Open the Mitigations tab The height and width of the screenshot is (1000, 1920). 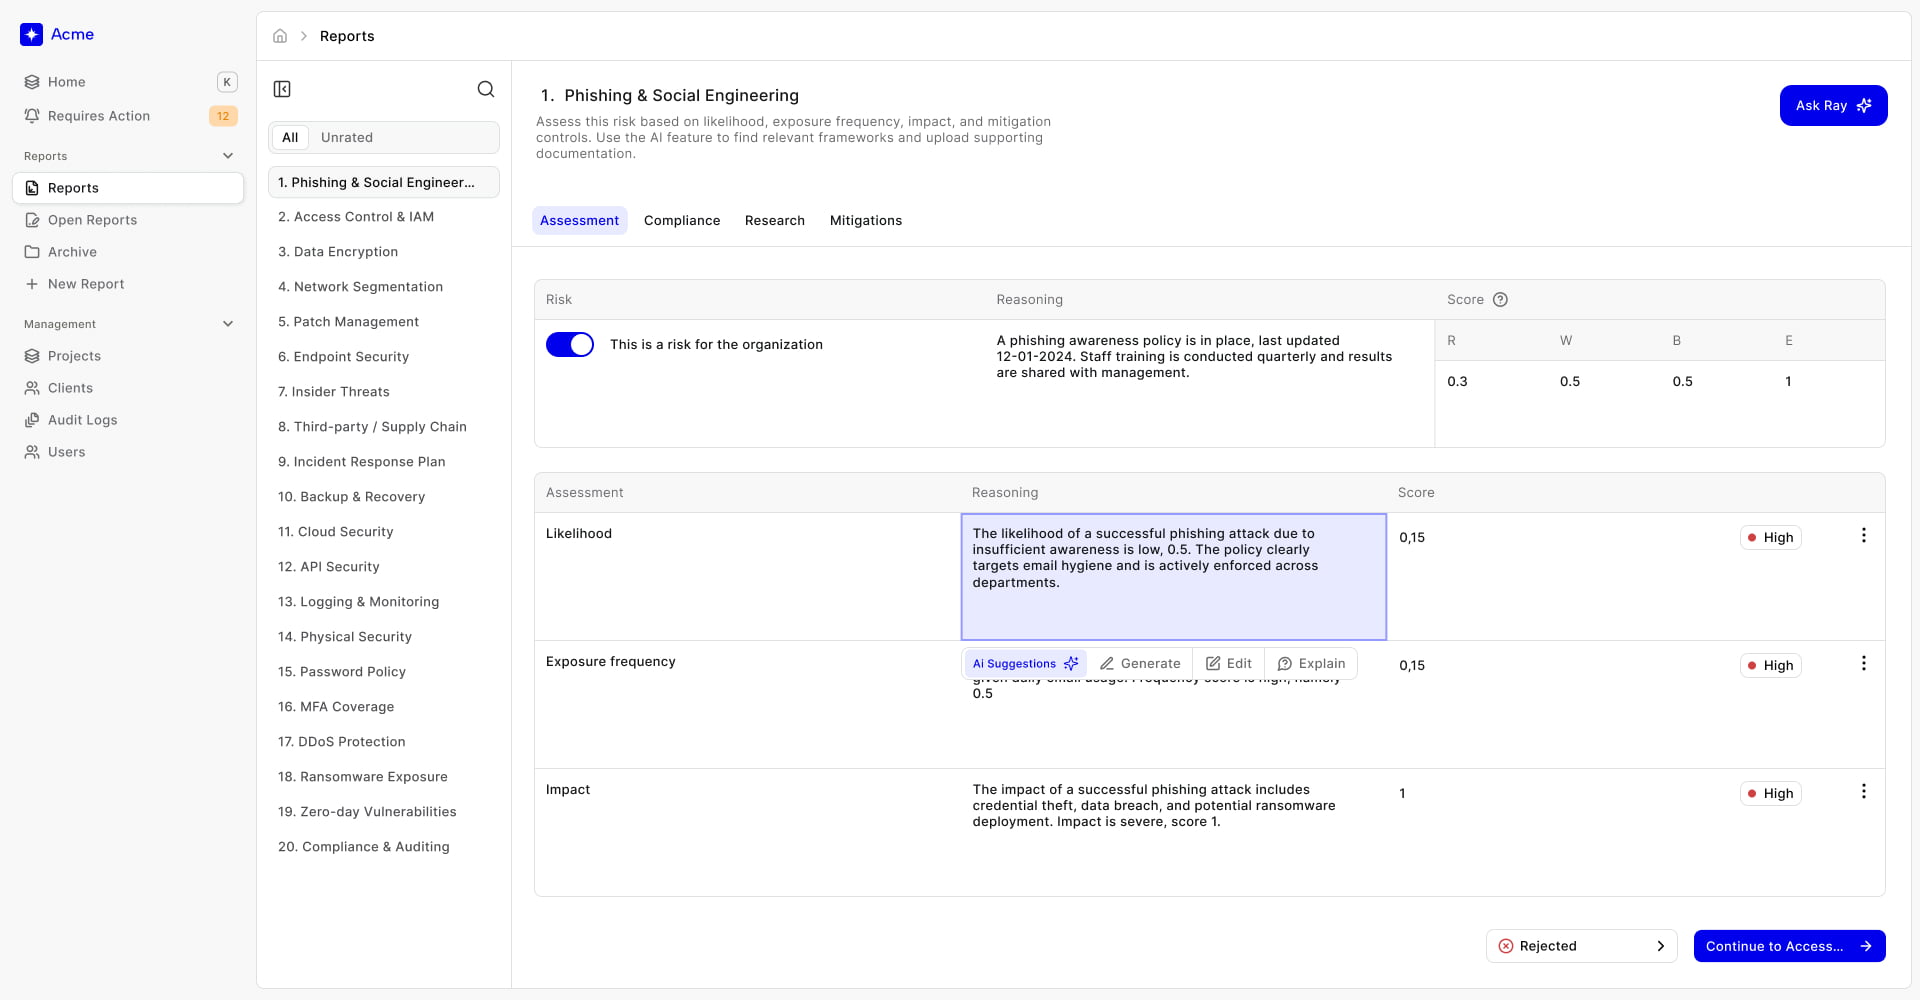[866, 221]
